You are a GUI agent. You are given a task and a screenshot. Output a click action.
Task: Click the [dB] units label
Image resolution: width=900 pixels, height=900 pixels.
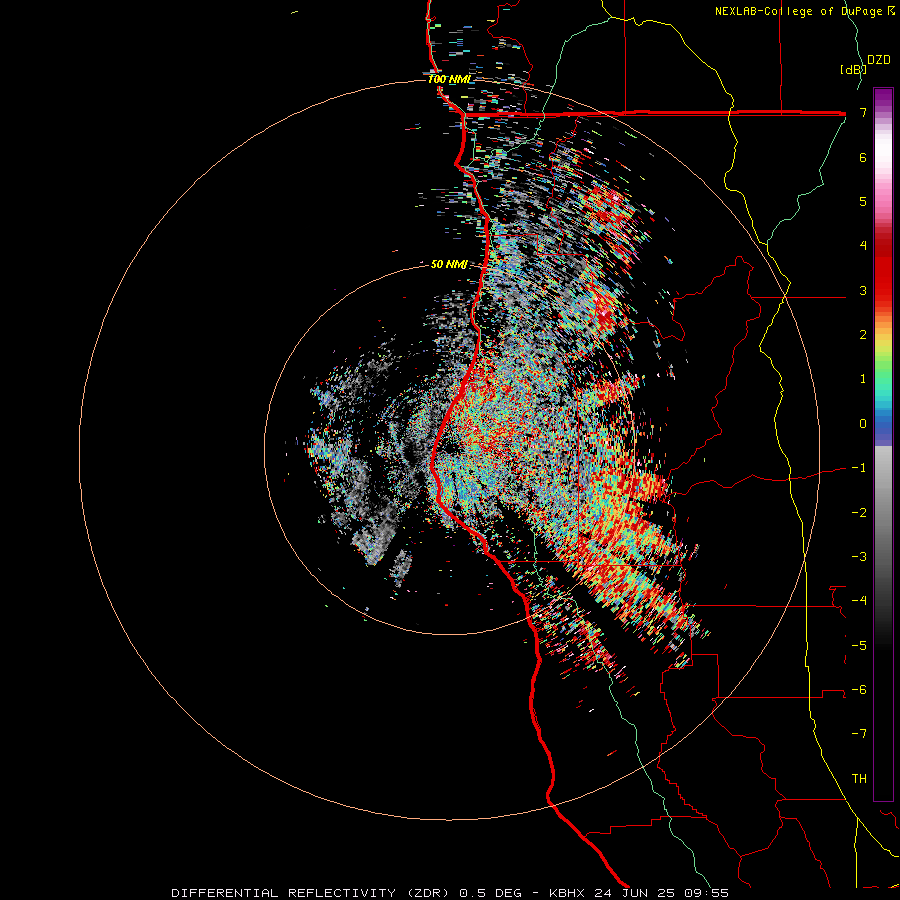tap(853, 69)
